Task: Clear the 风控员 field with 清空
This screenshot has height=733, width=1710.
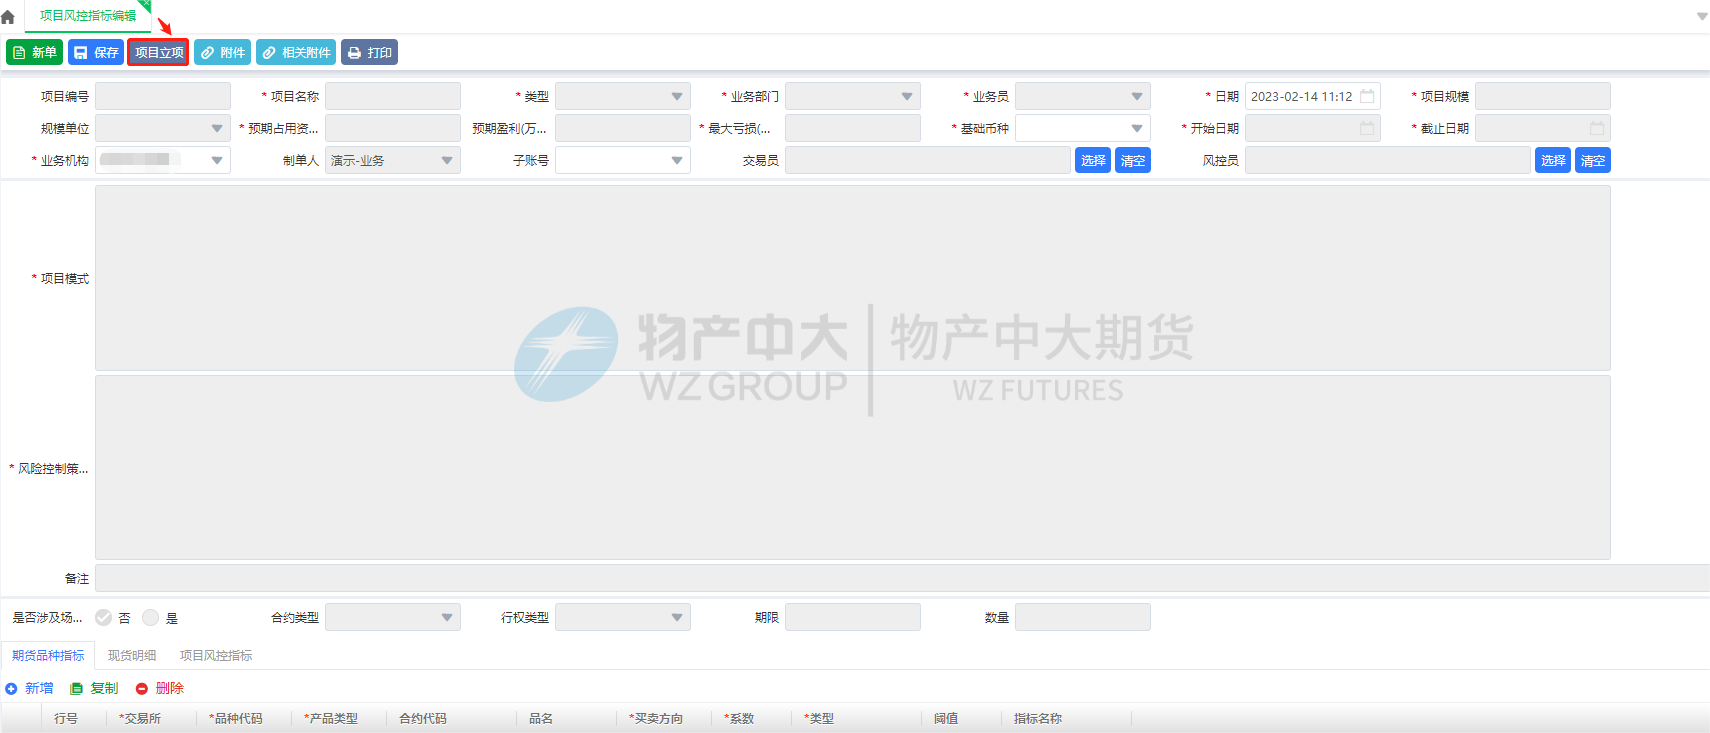Action: click(x=1593, y=160)
